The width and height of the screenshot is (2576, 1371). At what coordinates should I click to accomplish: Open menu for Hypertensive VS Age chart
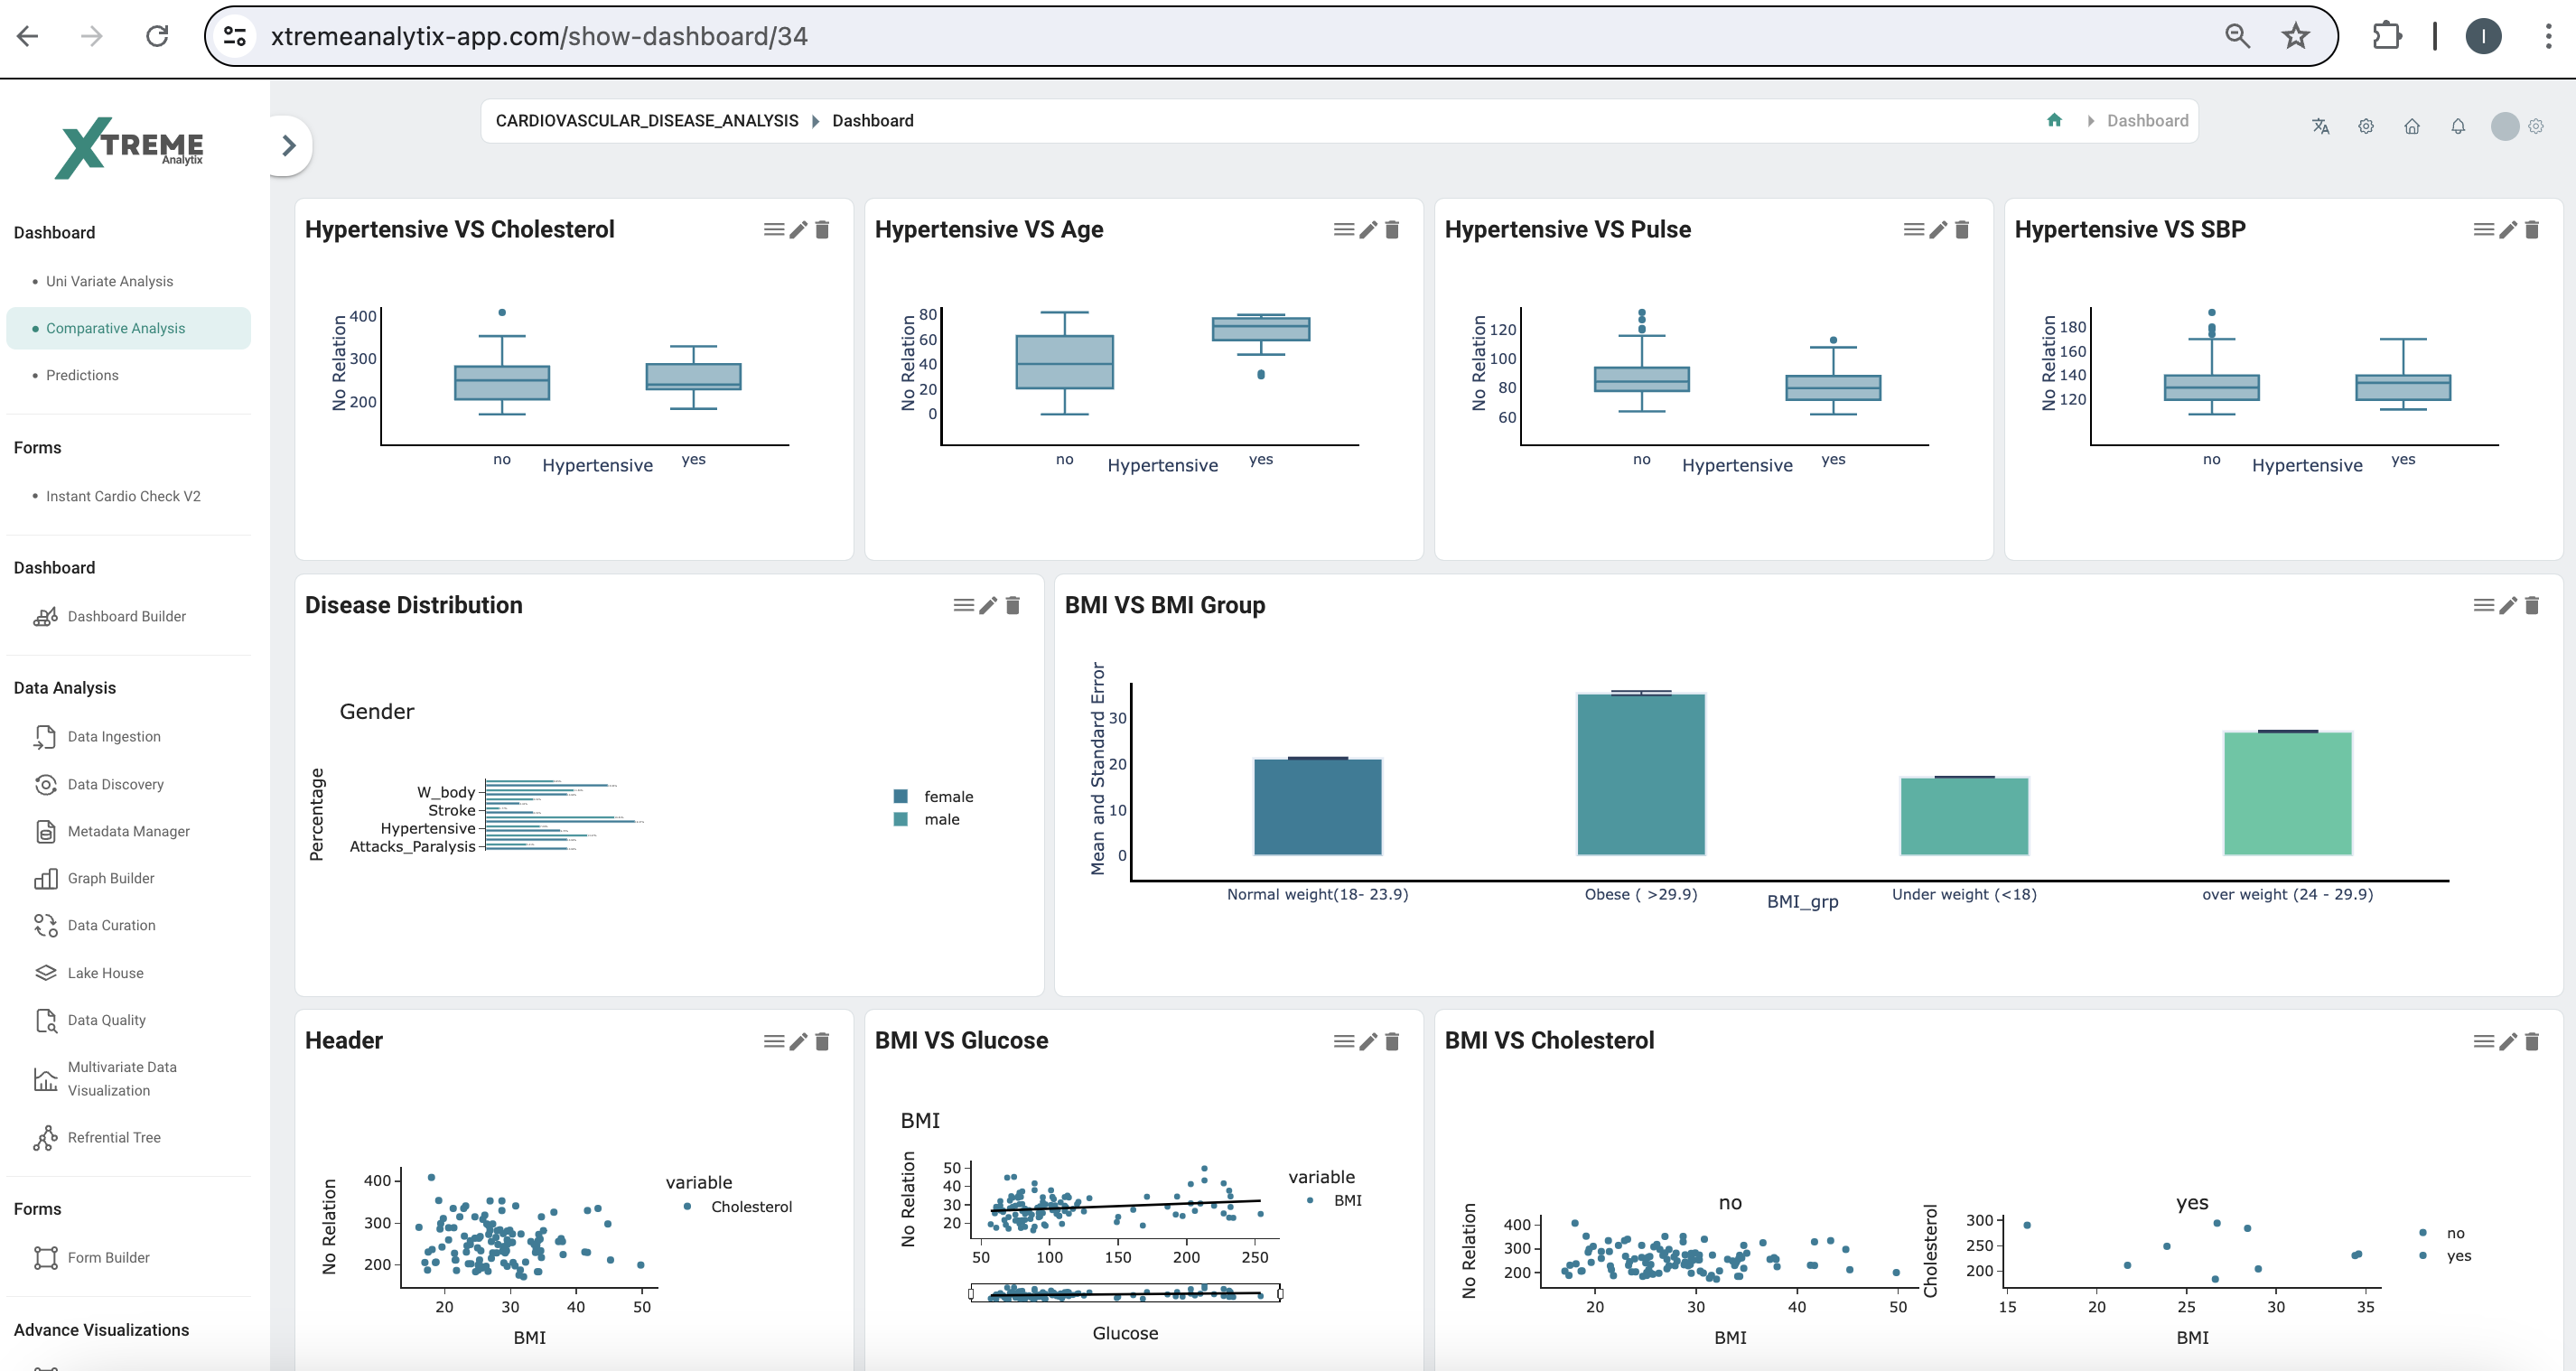(1343, 230)
